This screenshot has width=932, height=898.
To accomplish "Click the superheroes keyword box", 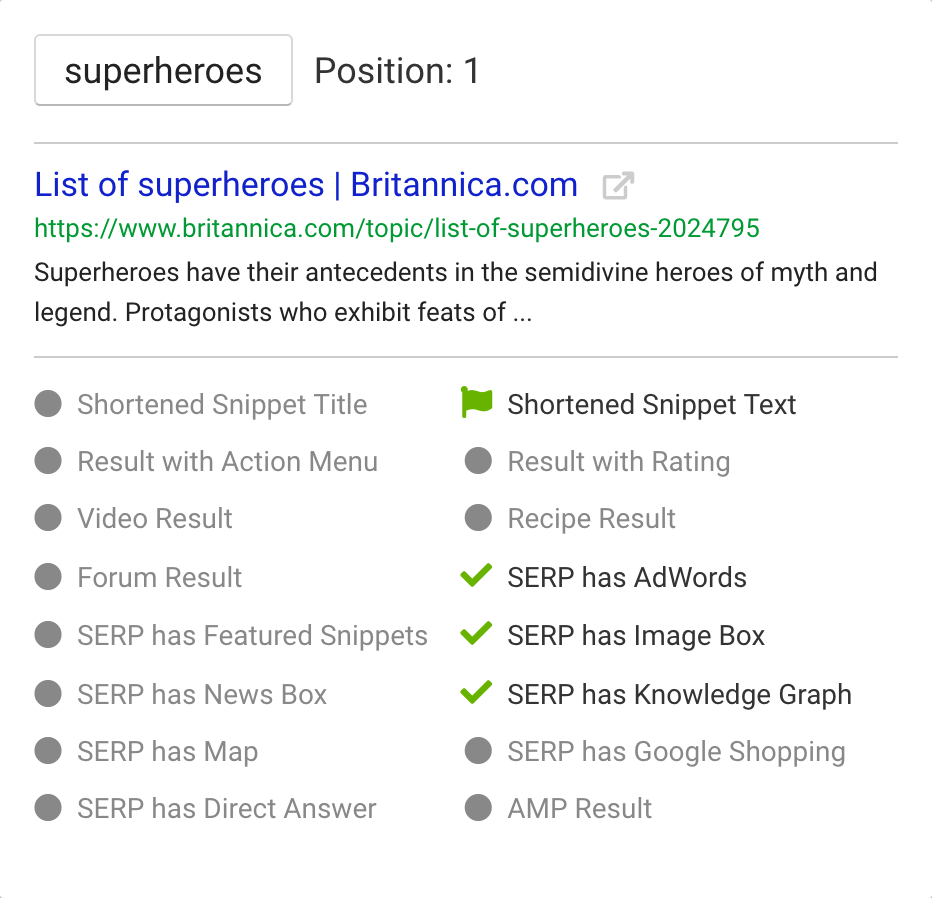I will [x=163, y=70].
